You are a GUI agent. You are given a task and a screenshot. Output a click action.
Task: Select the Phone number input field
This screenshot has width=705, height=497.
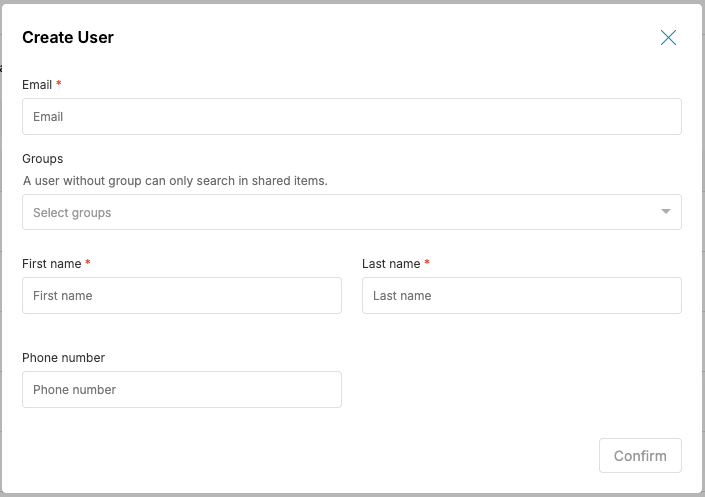(181, 390)
